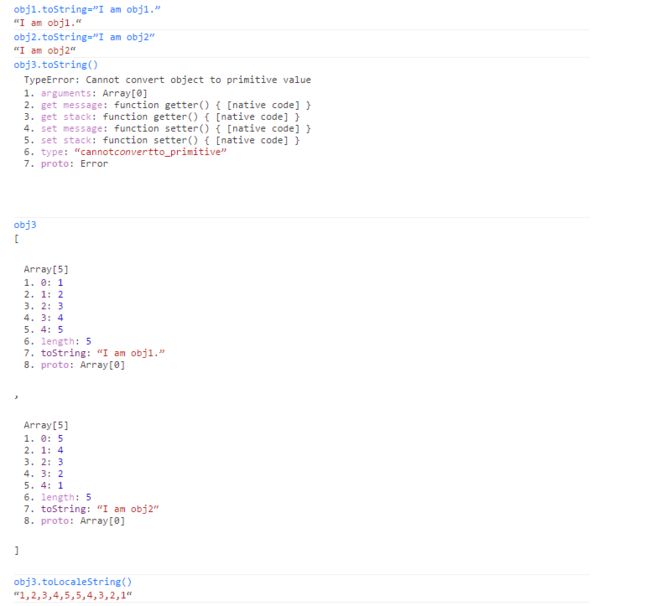Click the obj3.toLocaleString() command line
Viewport: 650px width, 606px height.
73,582
